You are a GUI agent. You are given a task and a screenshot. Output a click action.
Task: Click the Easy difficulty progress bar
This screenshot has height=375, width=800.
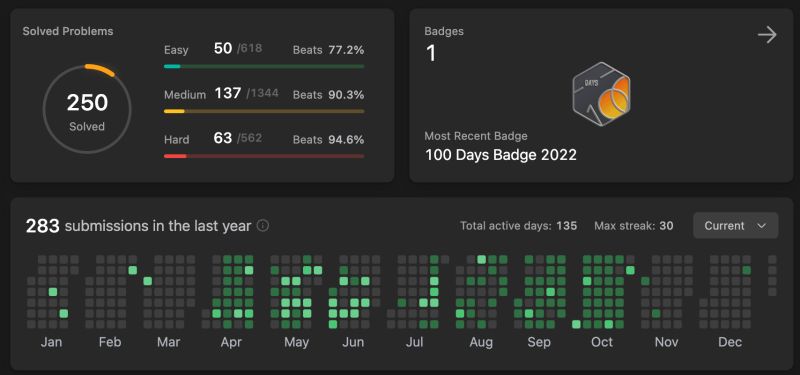coord(264,66)
